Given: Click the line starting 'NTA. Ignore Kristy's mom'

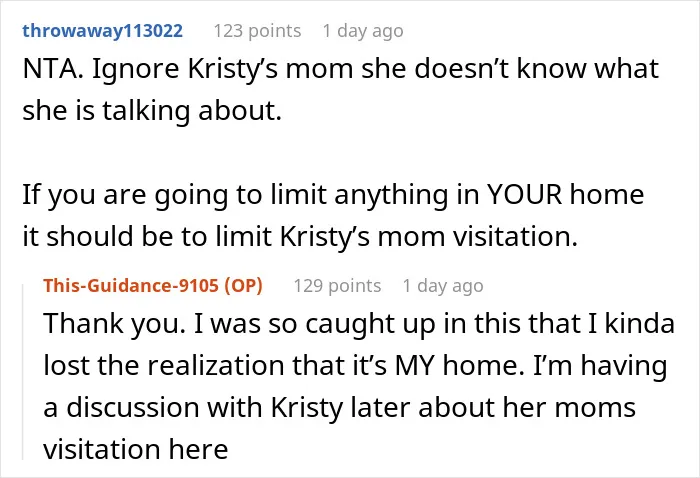Looking at the screenshot, I should click(341, 70).
